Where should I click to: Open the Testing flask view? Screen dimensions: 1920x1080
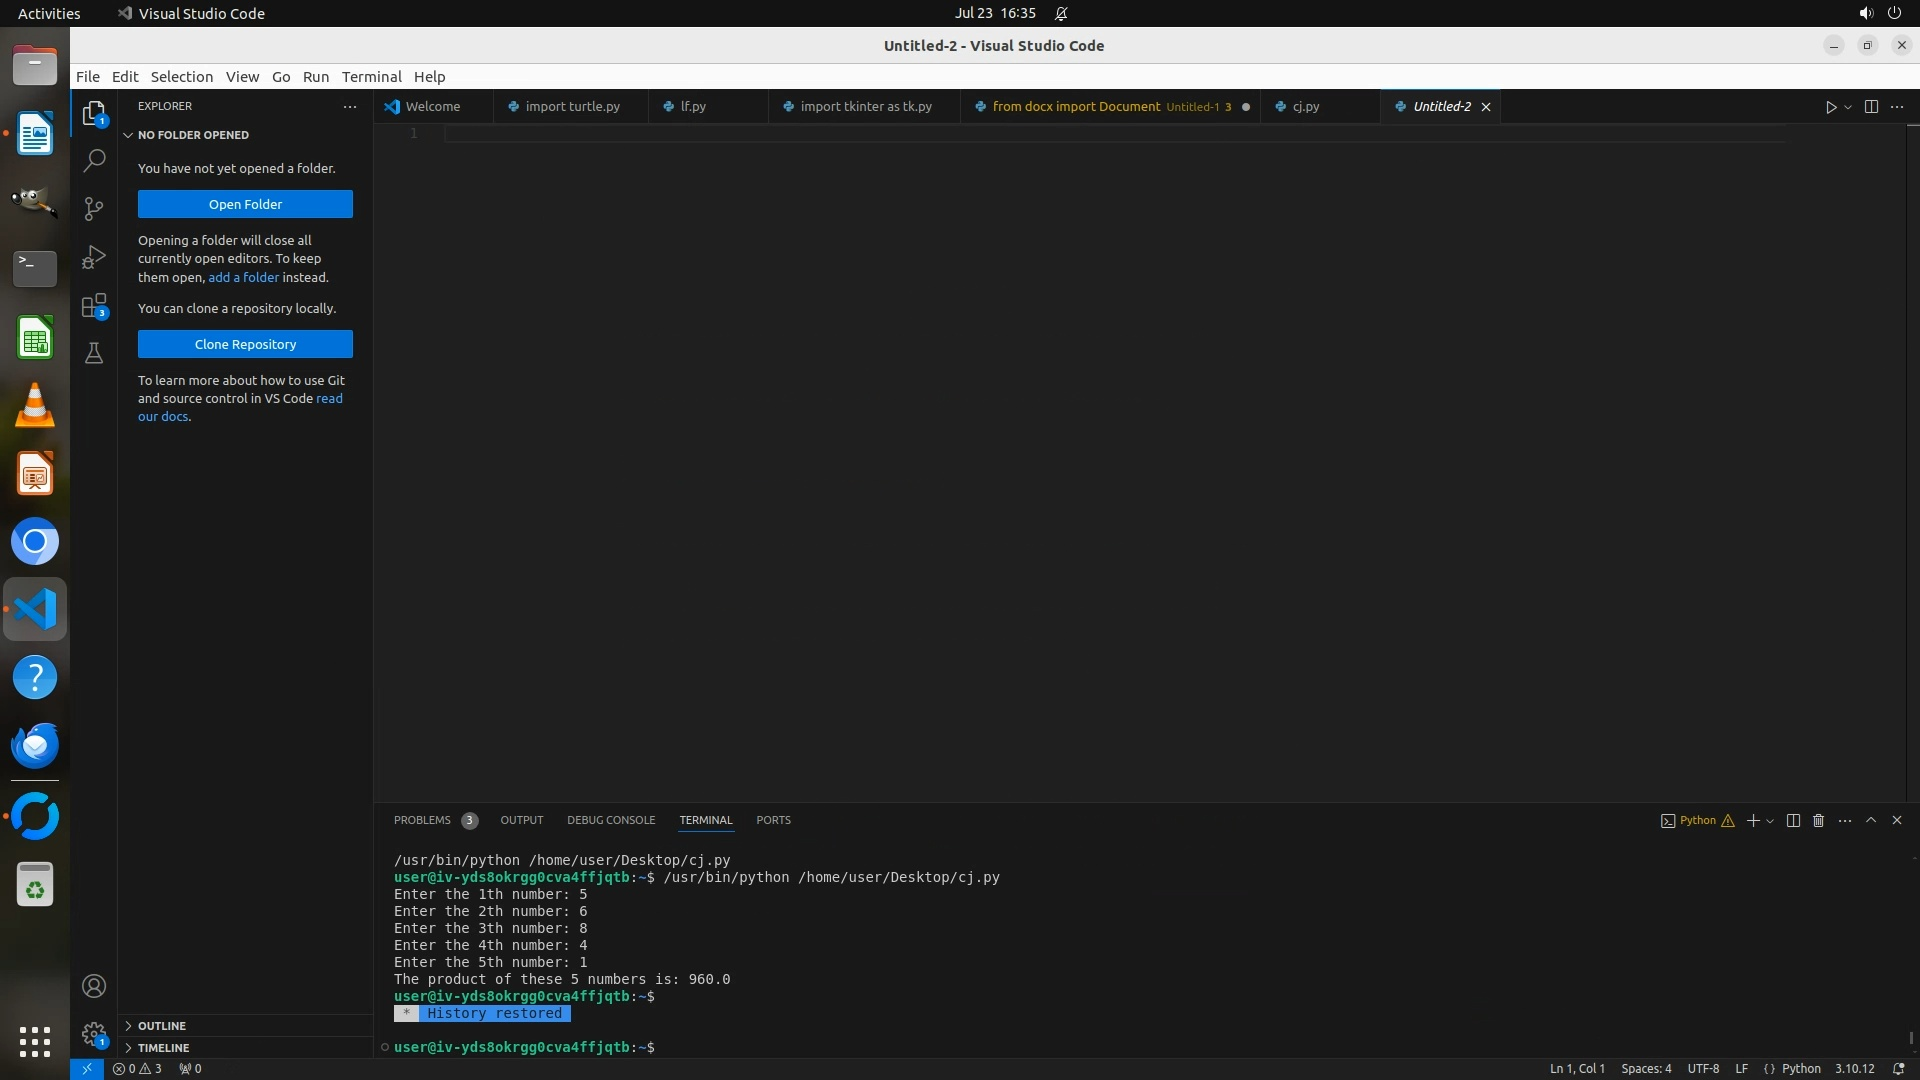[94, 354]
